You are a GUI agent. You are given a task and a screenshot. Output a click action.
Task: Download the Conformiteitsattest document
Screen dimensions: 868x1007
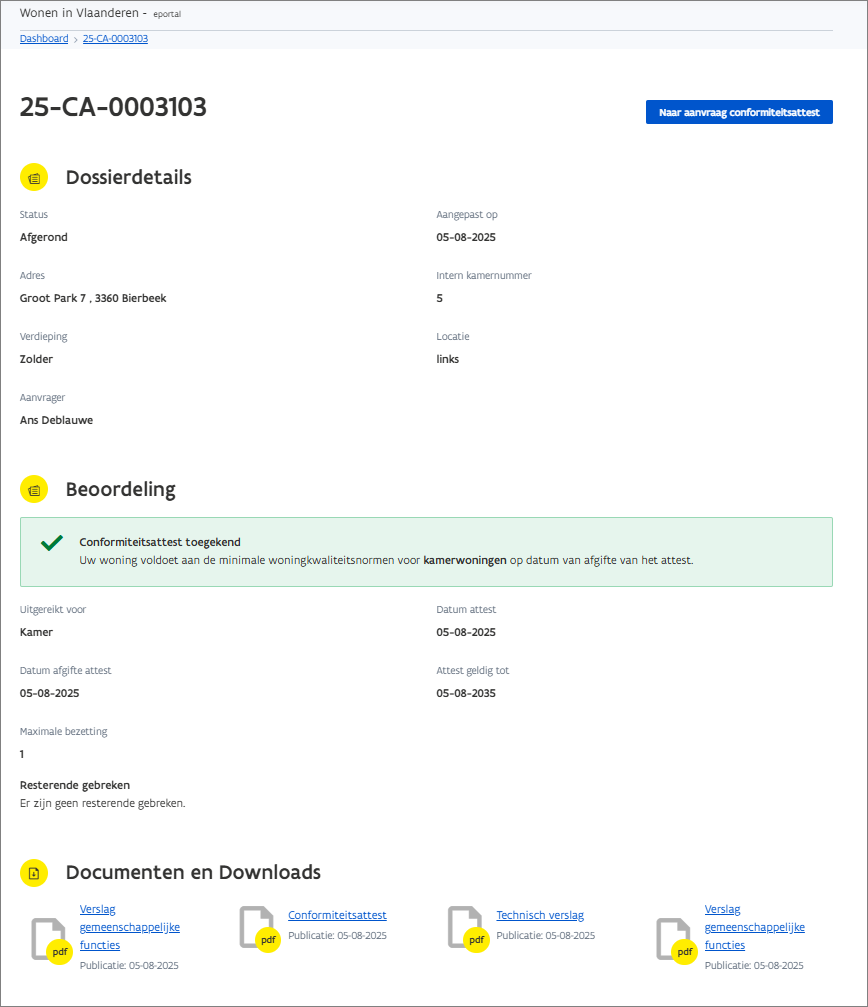(337, 915)
